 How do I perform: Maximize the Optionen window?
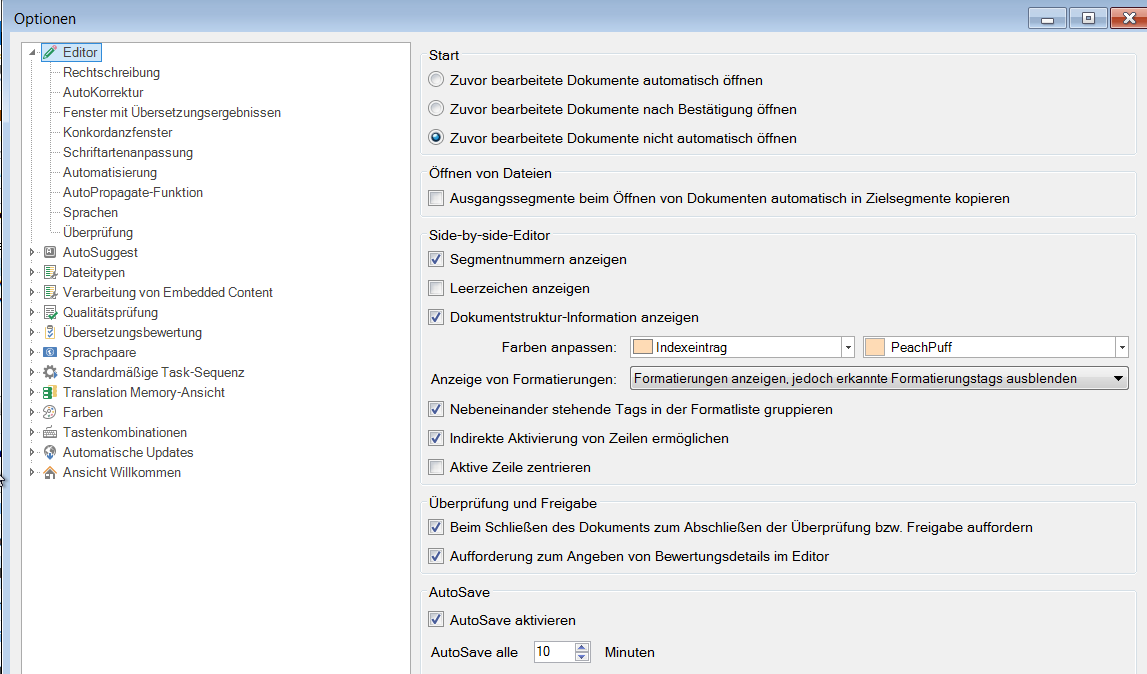click(x=1088, y=18)
